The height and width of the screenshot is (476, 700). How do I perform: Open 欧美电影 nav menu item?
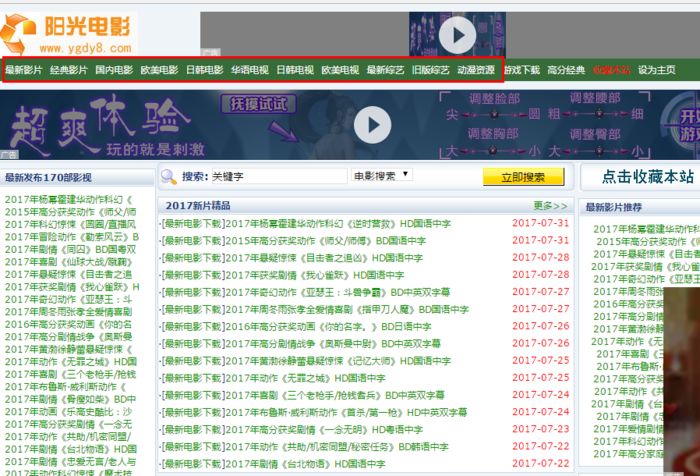159,70
